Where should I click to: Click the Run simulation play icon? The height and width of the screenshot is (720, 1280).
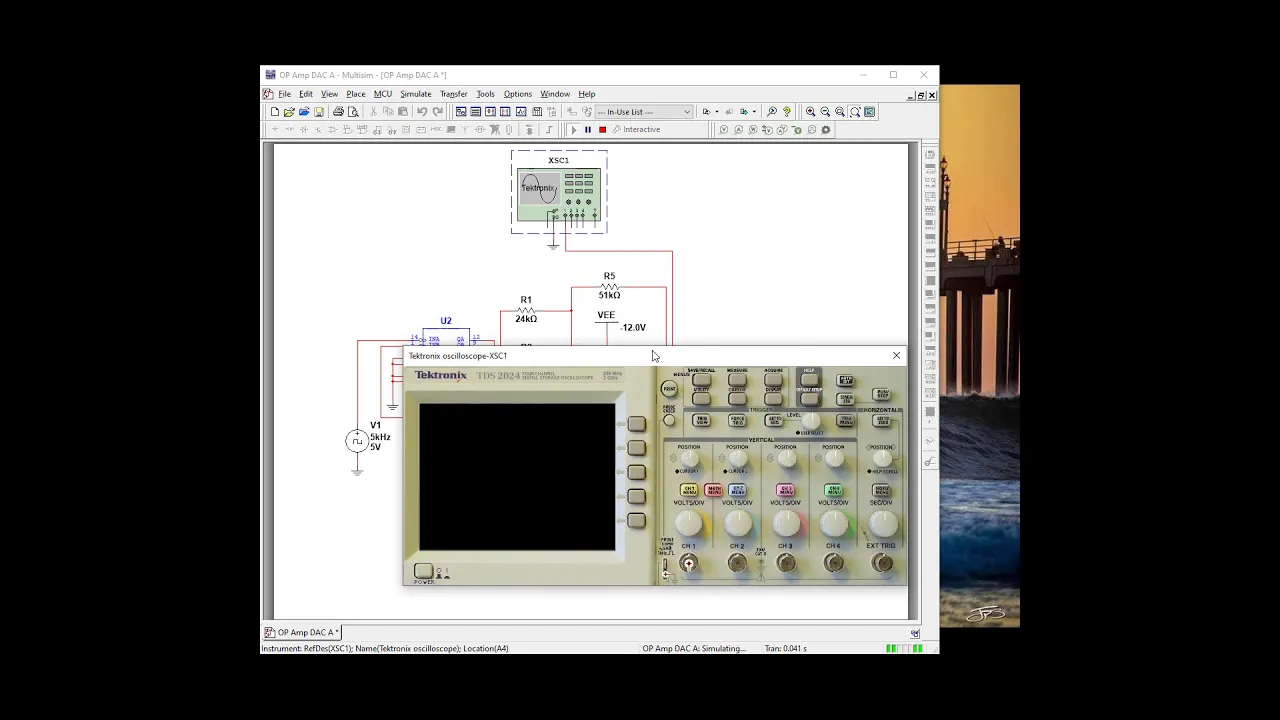(x=574, y=129)
